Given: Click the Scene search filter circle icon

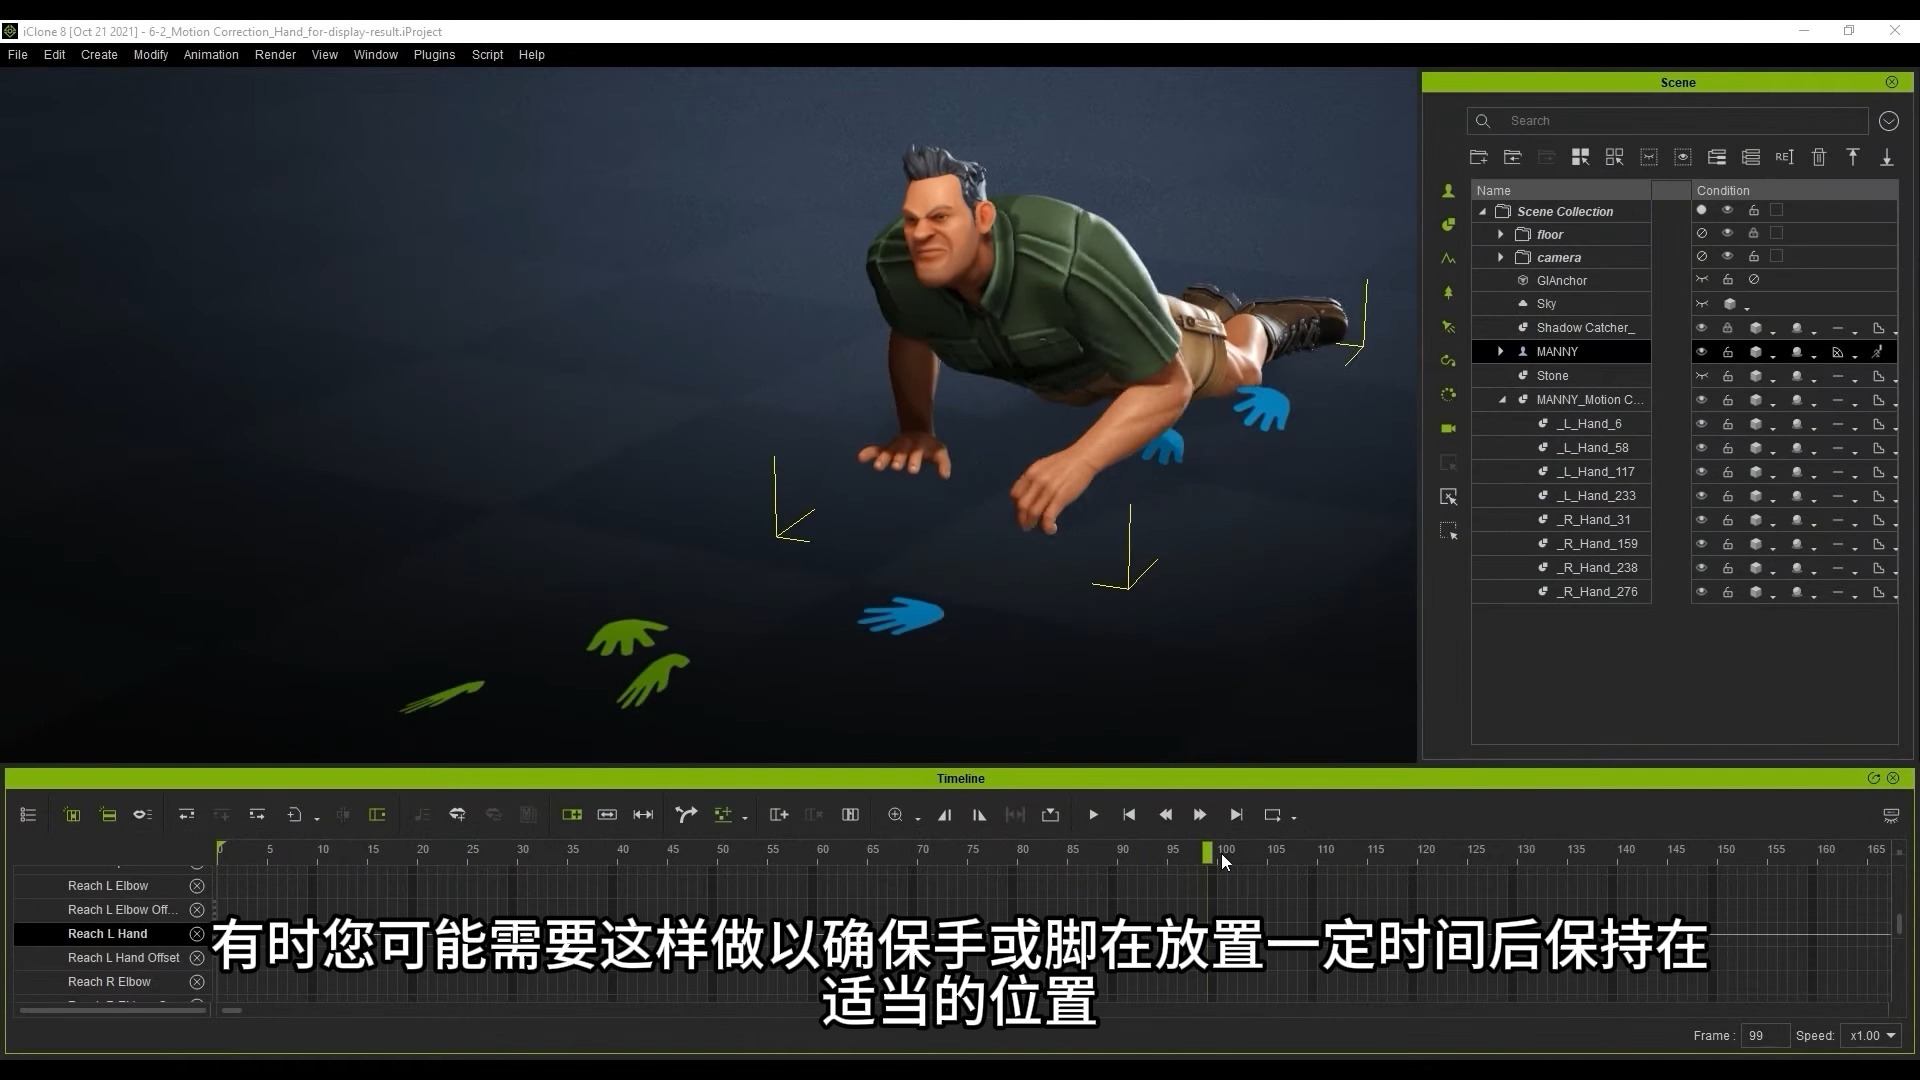Looking at the screenshot, I should pyautogui.click(x=1888, y=121).
